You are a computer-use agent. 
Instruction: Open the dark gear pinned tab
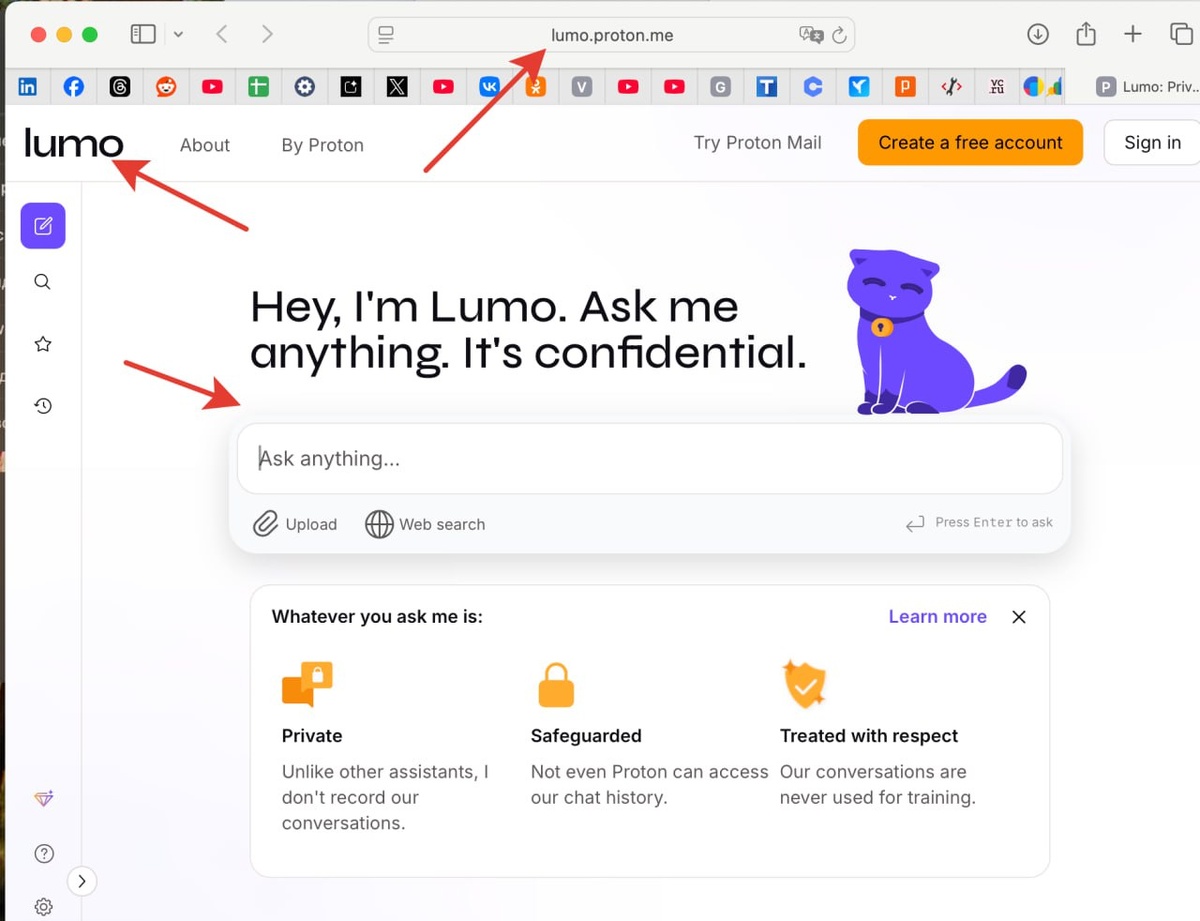point(305,87)
